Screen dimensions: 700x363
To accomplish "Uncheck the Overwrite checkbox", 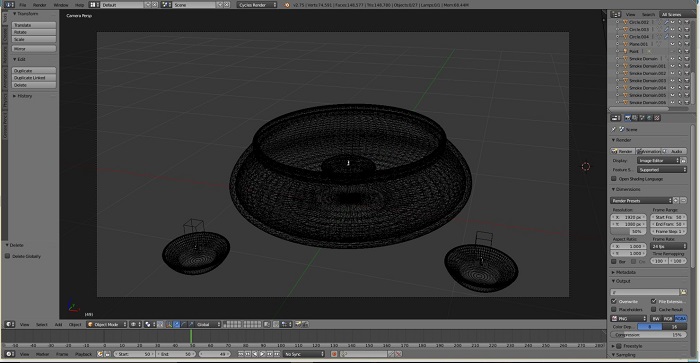I will (614, 301).
